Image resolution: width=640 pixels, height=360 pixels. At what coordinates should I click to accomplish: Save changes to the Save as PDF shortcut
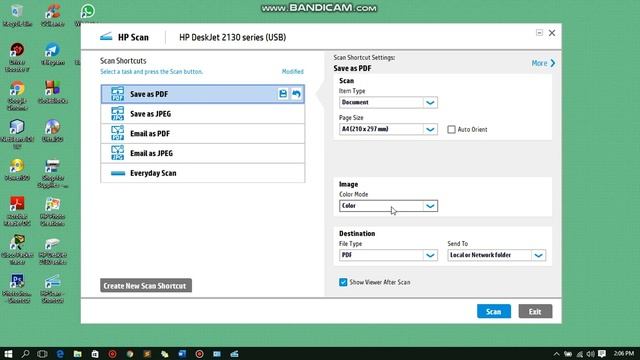(283, 94)
